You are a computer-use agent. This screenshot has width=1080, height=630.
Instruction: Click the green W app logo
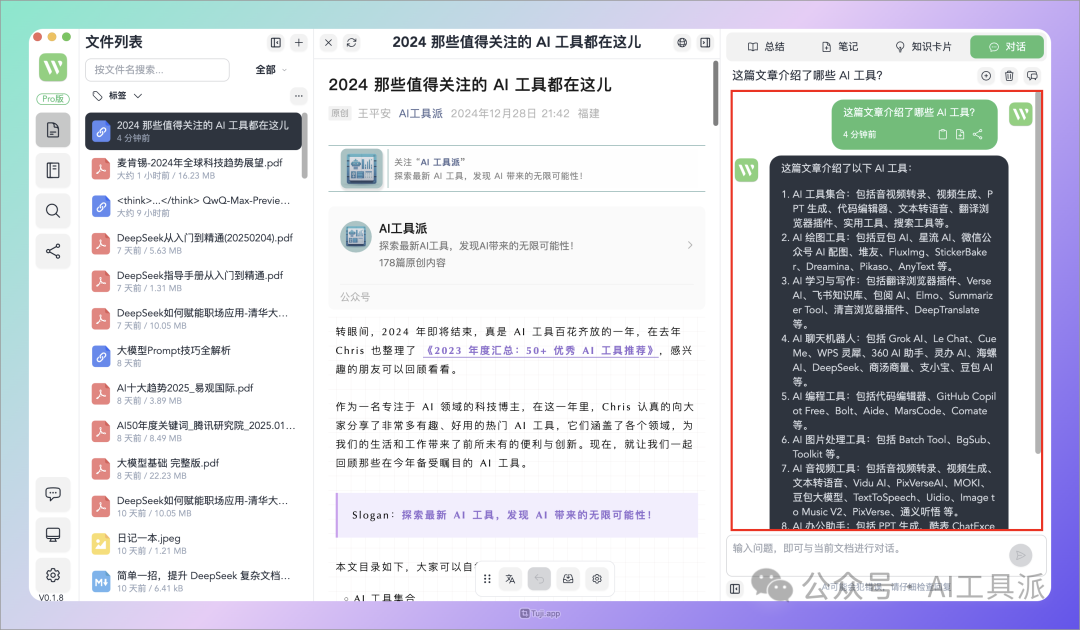(53, 67)
